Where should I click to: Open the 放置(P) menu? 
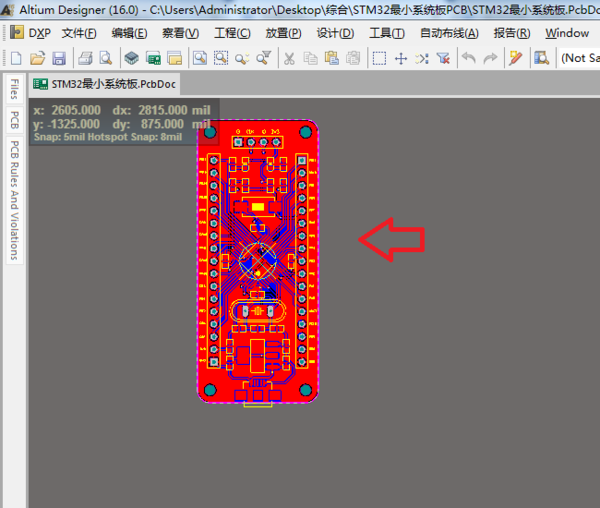pyautogui.click(x=284, y=33)
